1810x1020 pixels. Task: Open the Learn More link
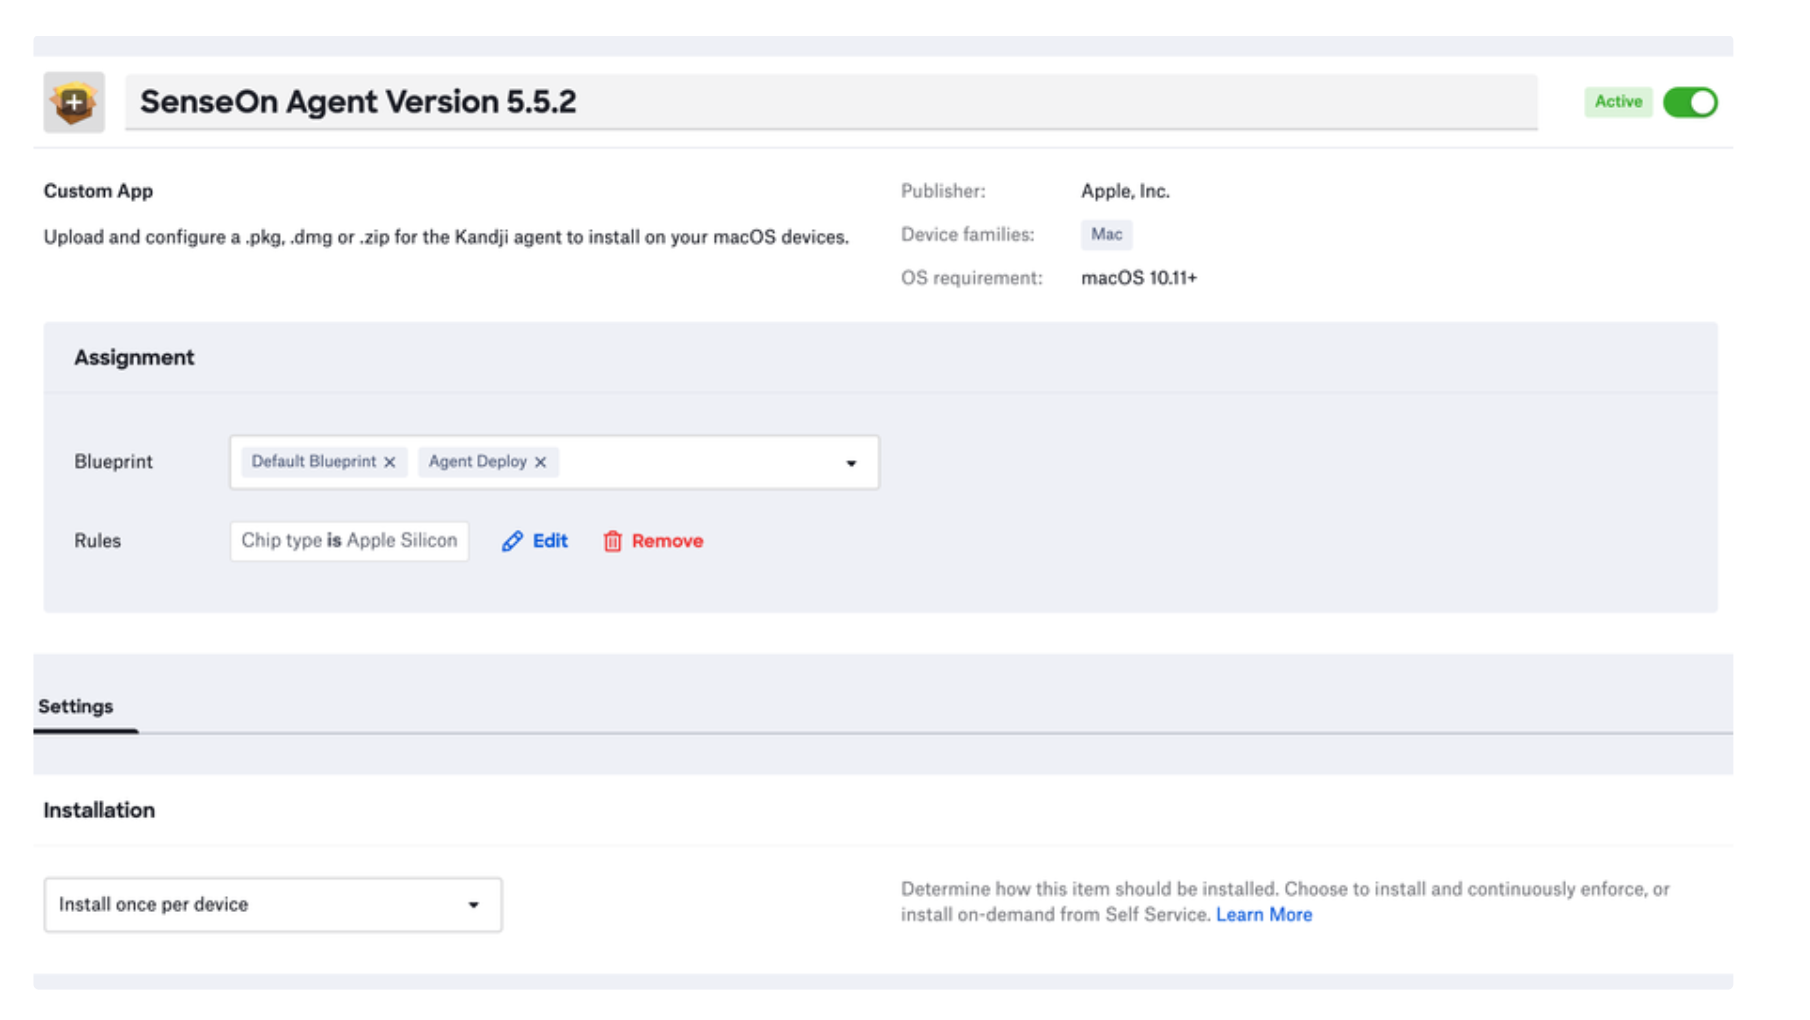click(1264, 915)
